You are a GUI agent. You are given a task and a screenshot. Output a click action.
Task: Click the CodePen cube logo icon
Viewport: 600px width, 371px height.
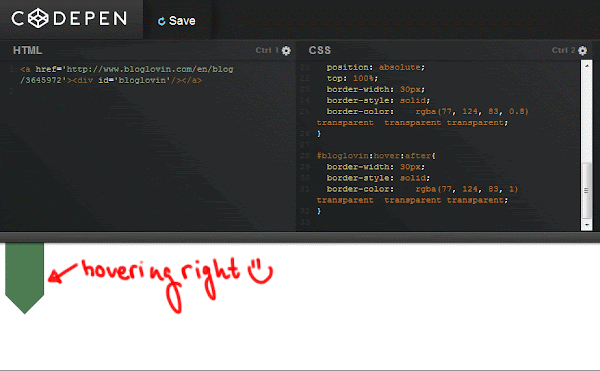(x=38, y=18)
